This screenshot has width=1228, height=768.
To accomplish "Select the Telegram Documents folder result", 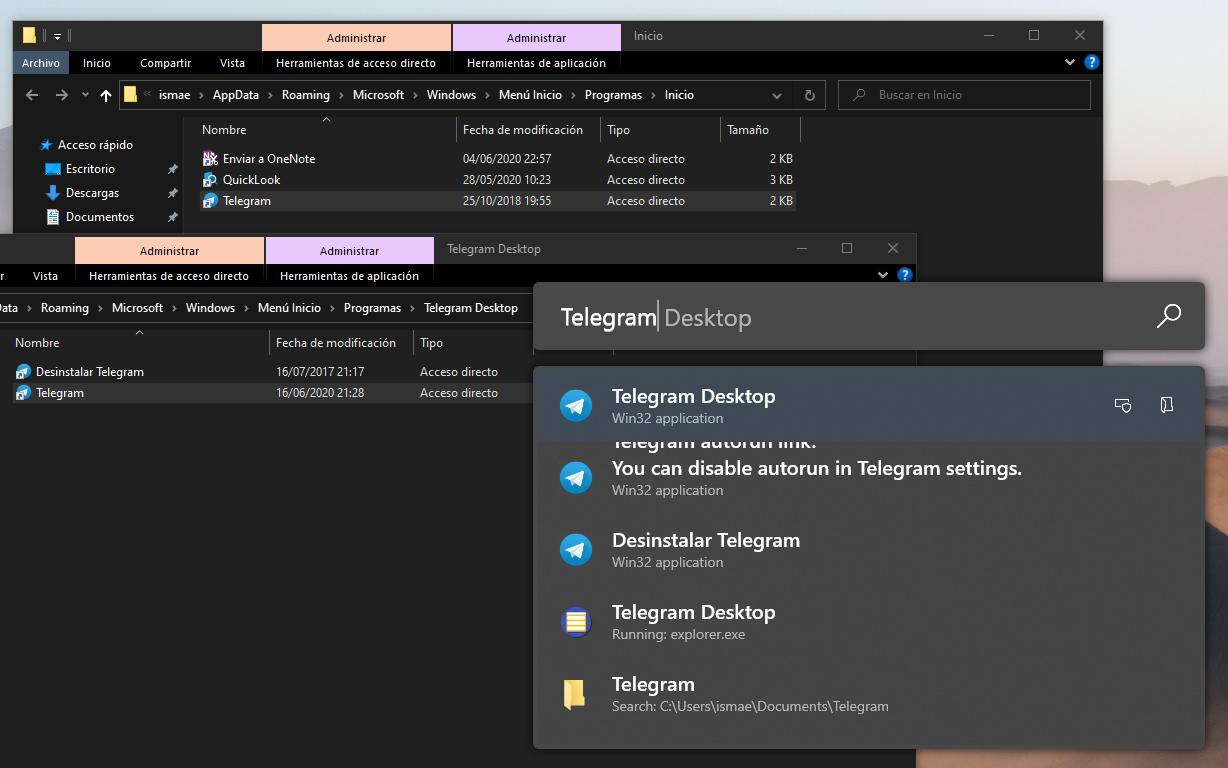I will (x=868, y=693).
